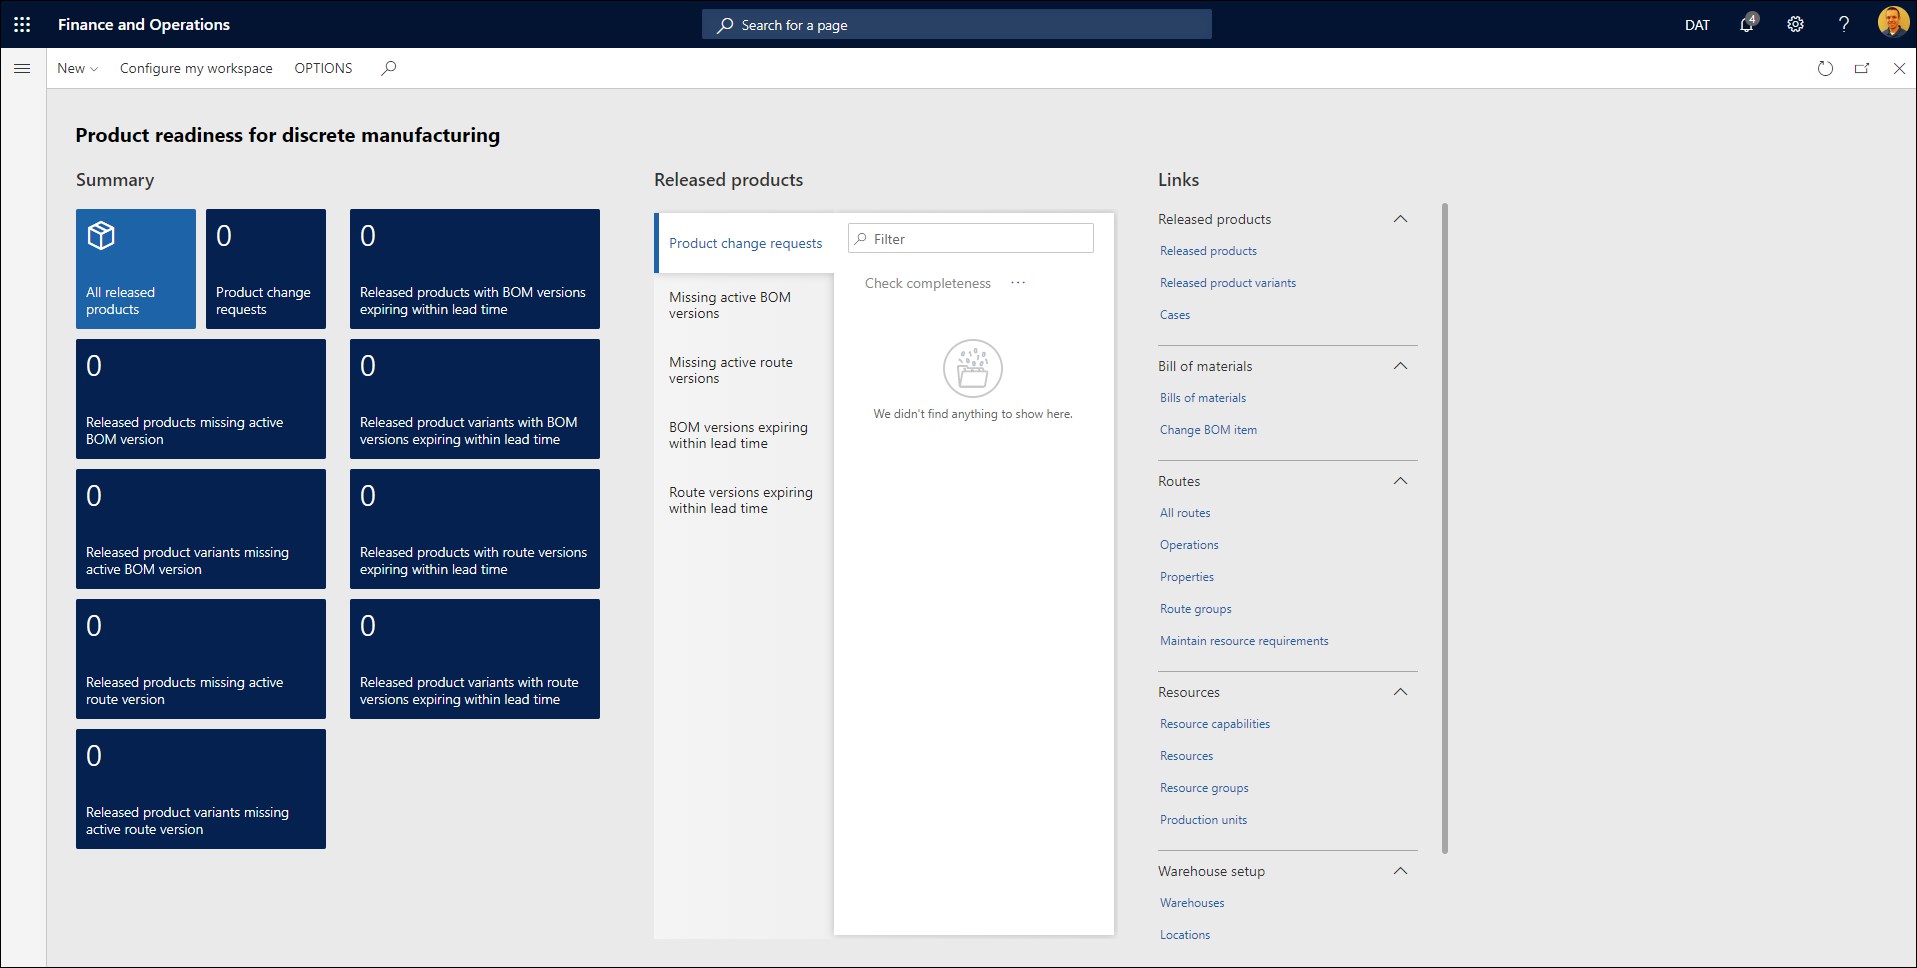
Task: Open the app launcher waffle icon
Action: click(x=22, y=24)
